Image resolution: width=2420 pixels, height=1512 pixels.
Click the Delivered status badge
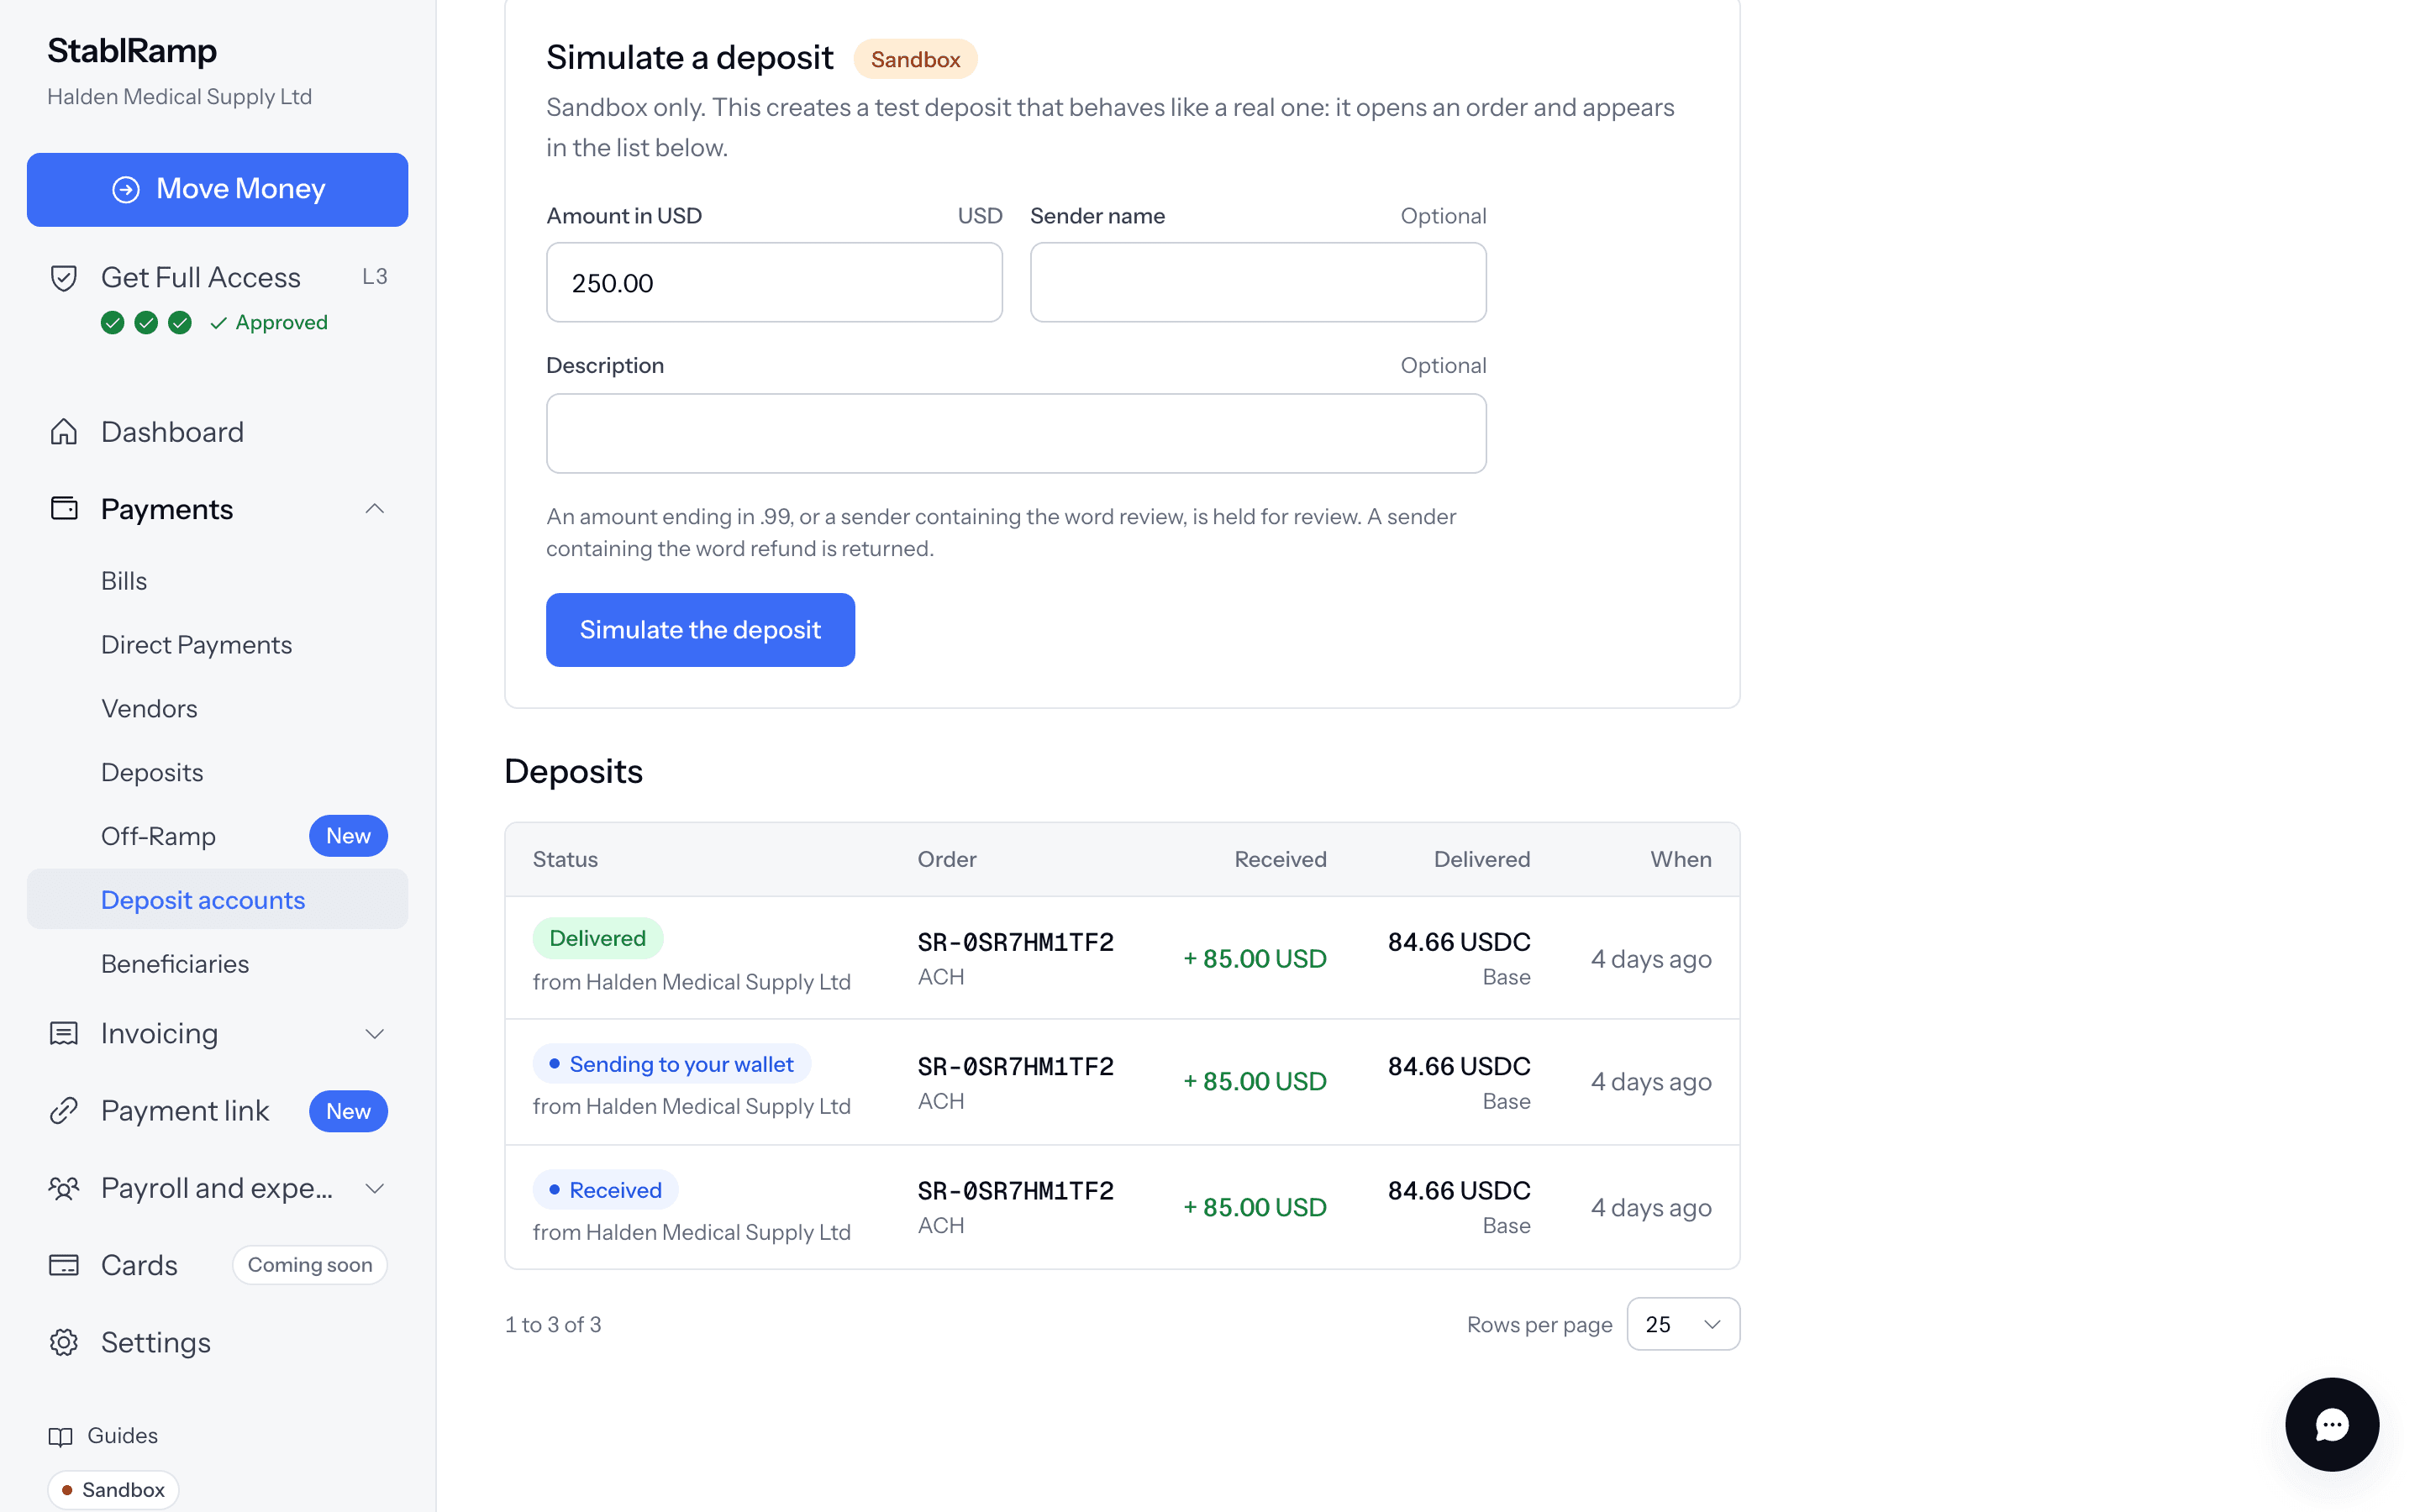coord(597,938)
